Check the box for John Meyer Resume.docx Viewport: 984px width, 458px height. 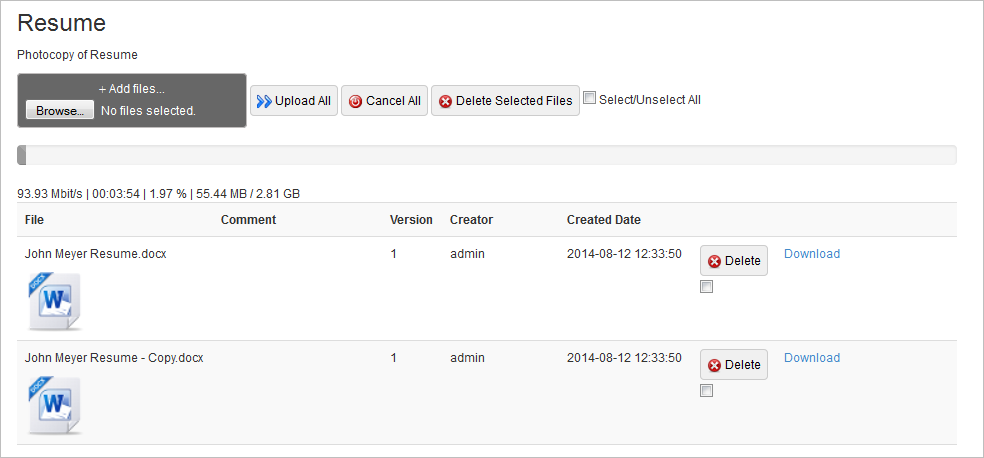coord(707,287)
